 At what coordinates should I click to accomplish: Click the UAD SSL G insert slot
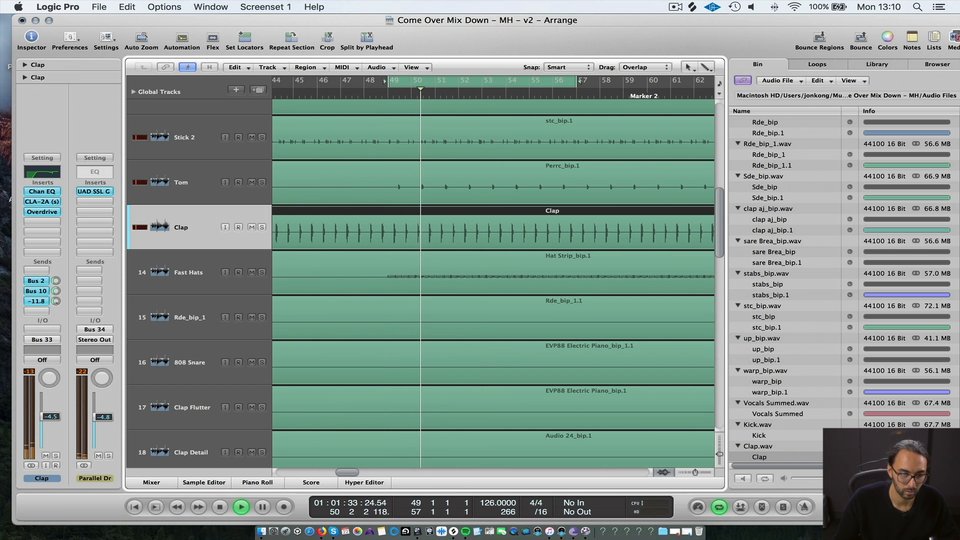[x=94, y=192]
